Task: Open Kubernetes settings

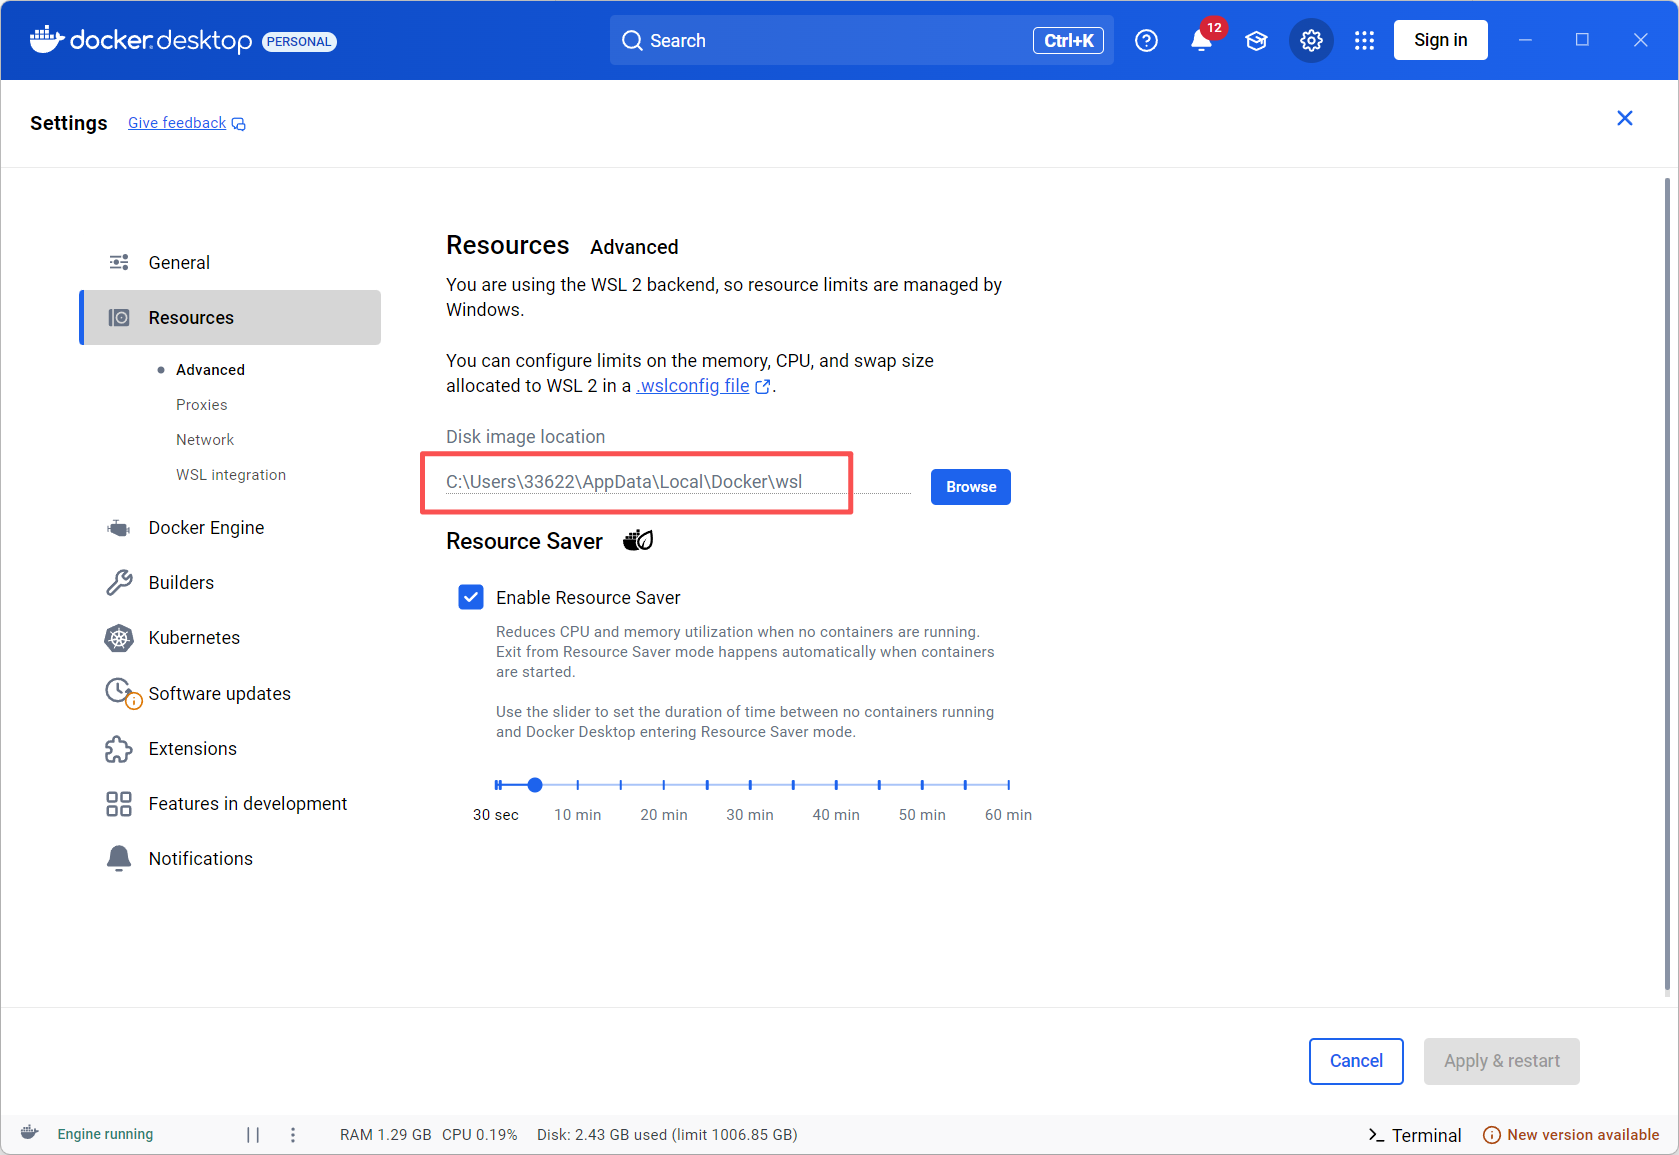Action: (230, 638)
